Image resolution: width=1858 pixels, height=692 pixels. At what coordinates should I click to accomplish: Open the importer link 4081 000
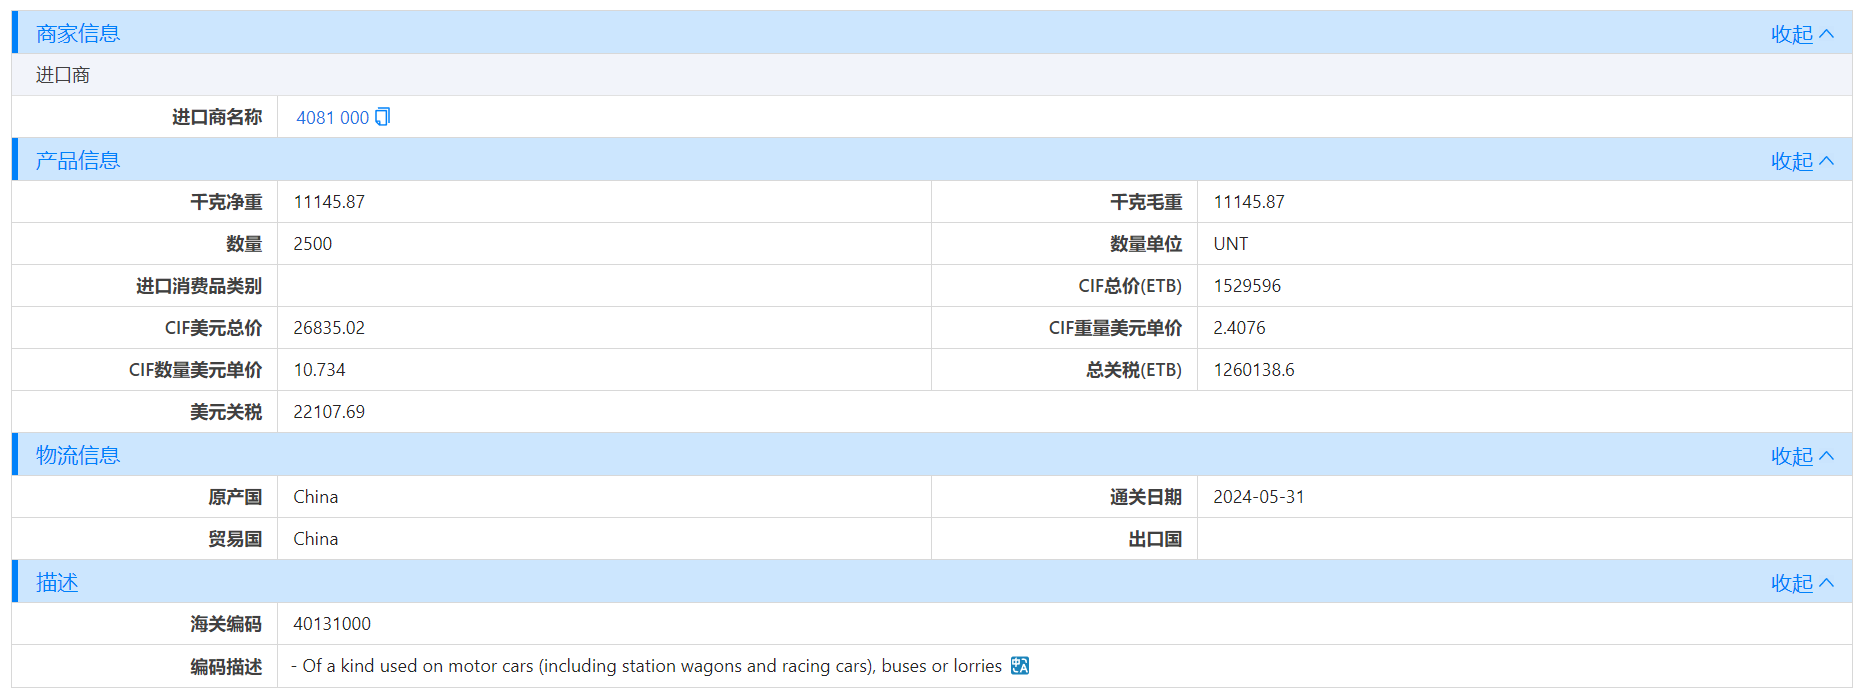click(x=332, y=118)
